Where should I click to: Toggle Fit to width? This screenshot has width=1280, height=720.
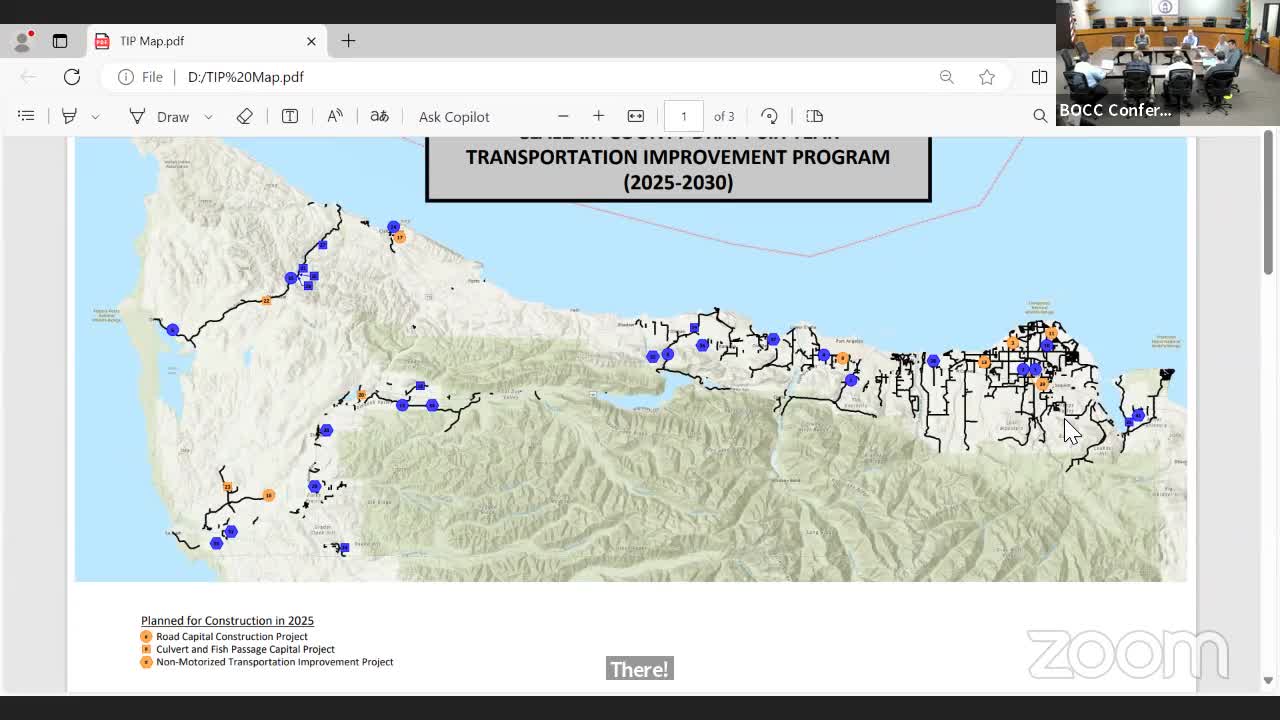click(x=635, y=116)
